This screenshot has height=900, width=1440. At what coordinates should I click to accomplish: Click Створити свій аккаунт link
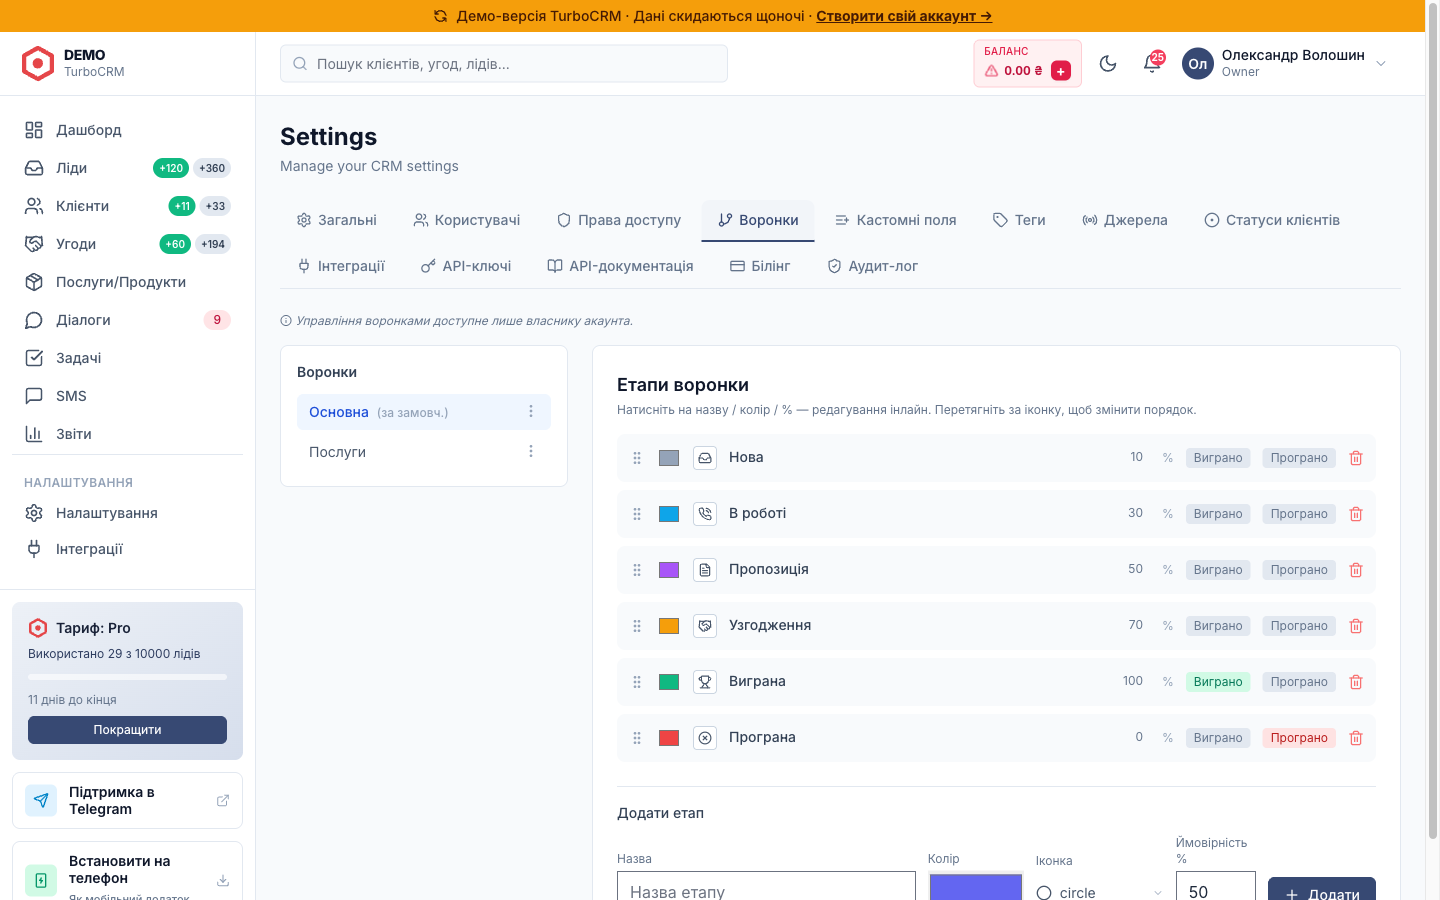coord(904,16)
